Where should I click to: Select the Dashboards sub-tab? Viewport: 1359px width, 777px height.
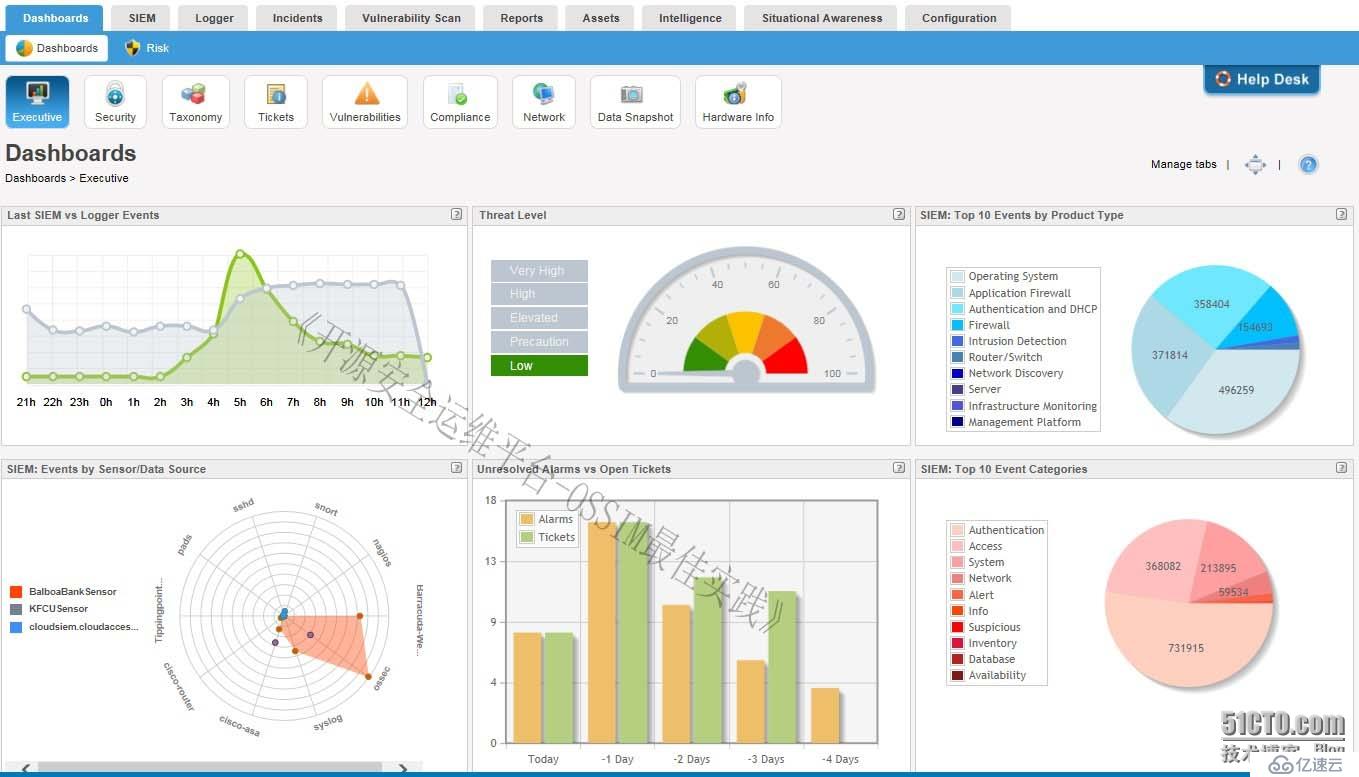point(57,48)
